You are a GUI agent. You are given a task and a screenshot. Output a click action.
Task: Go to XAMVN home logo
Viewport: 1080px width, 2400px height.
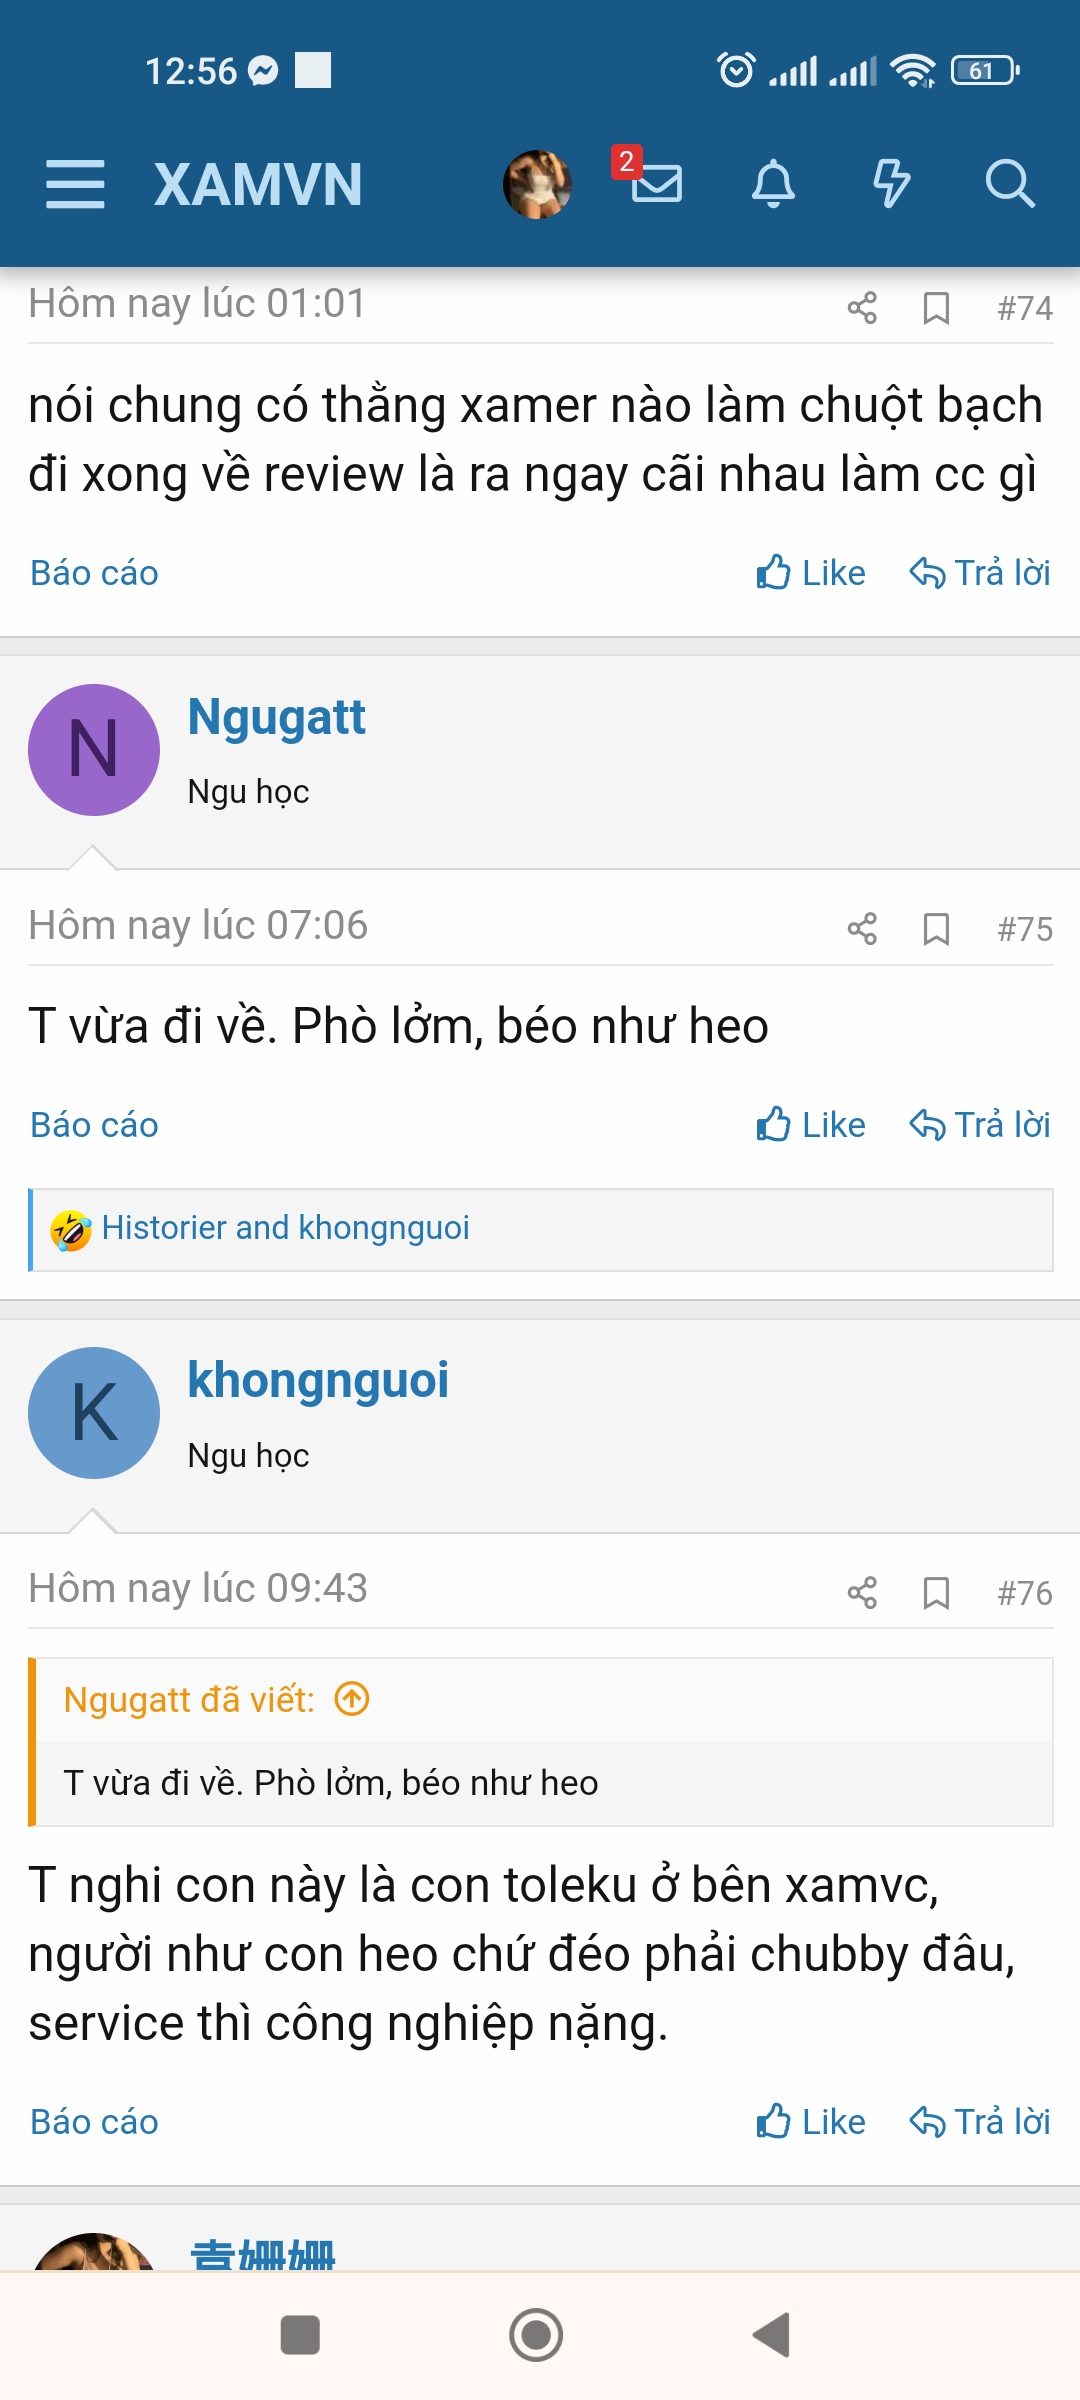tap(258, 184)
